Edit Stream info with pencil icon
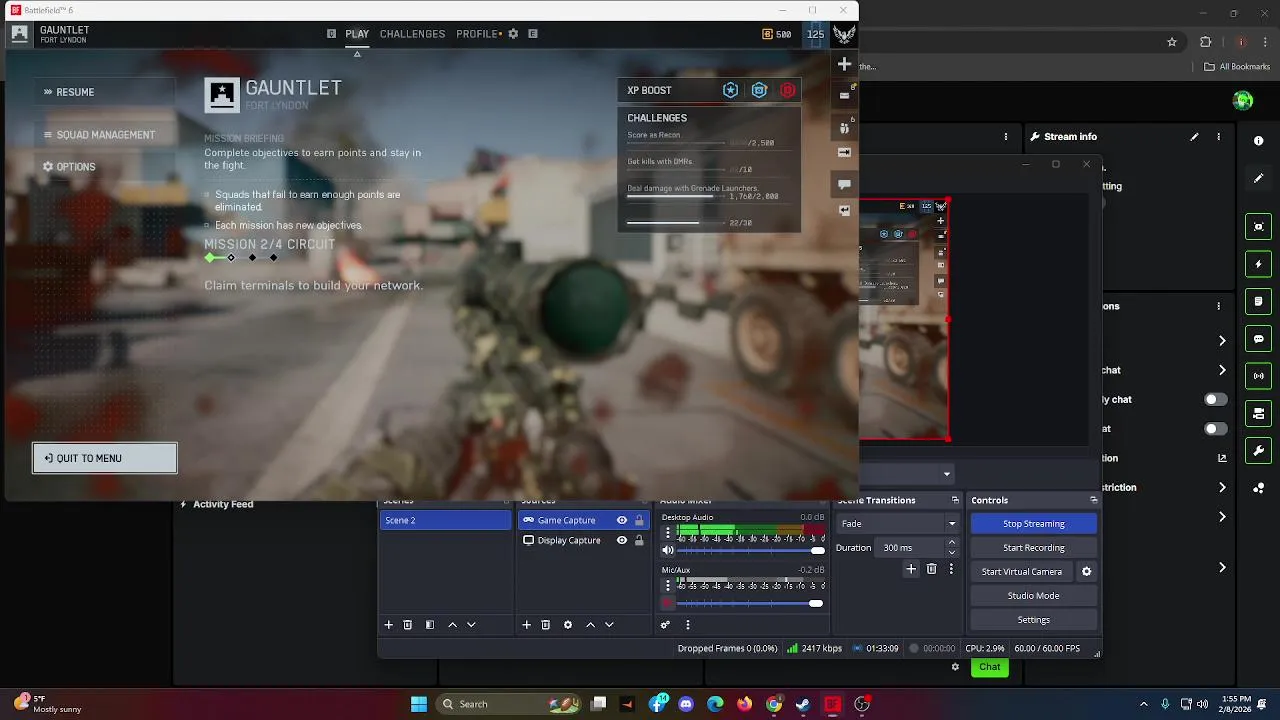 pyautogui.click(x=1194, y=137)
